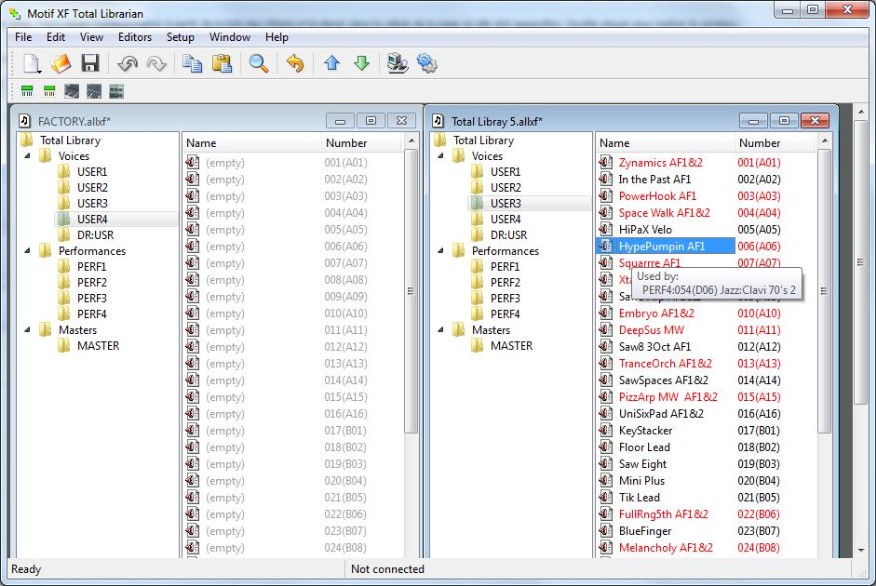Collapse Masters node in Total Libray 5 window
The image size is (876, 586).
click(441, 330)
